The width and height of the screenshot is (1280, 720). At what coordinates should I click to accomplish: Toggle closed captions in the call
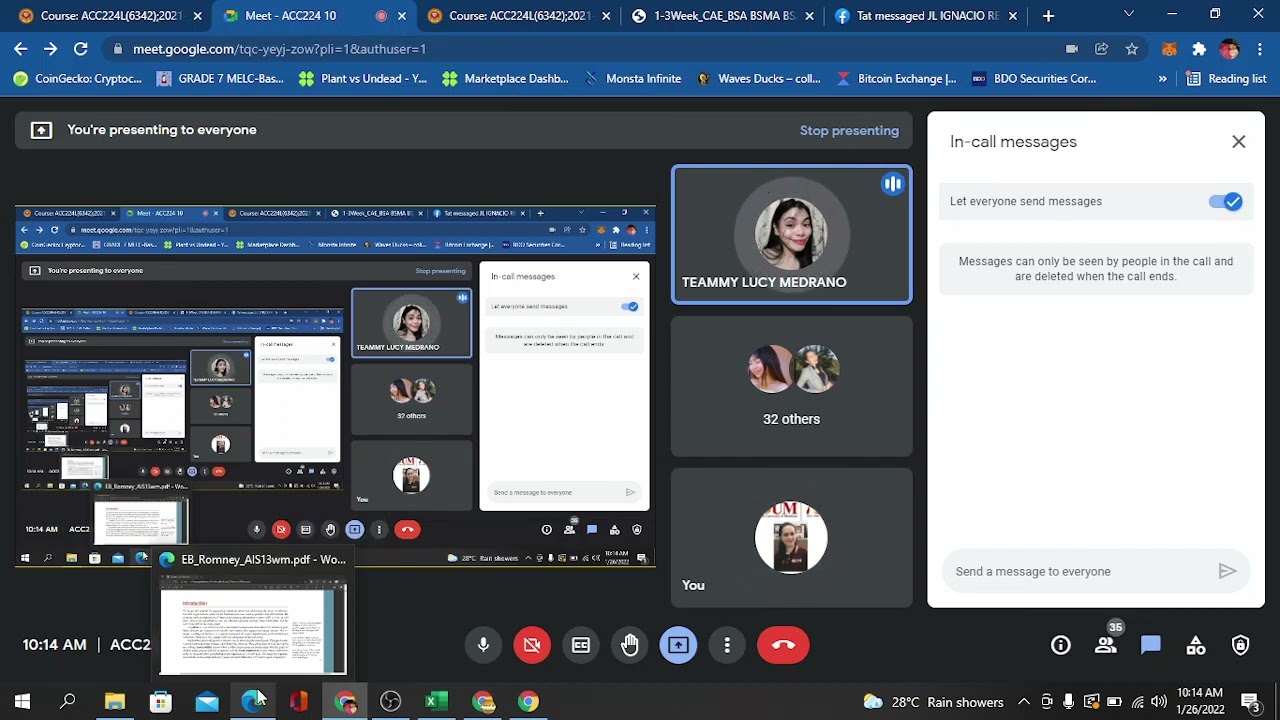tap(581, 645)
